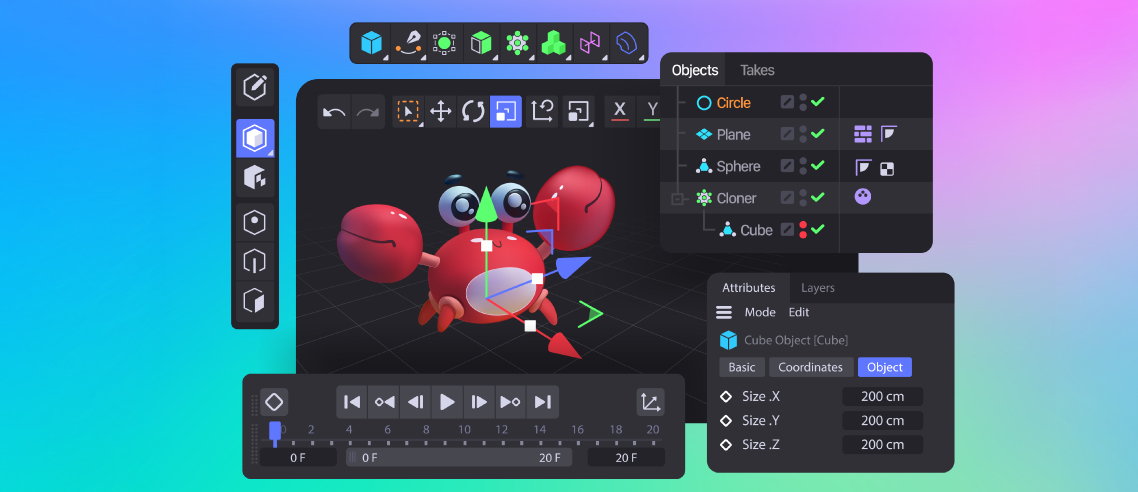Toggle Cloner's layer square icon
Viewport: 1138px width, 492px height.
(x=787, y=198)
